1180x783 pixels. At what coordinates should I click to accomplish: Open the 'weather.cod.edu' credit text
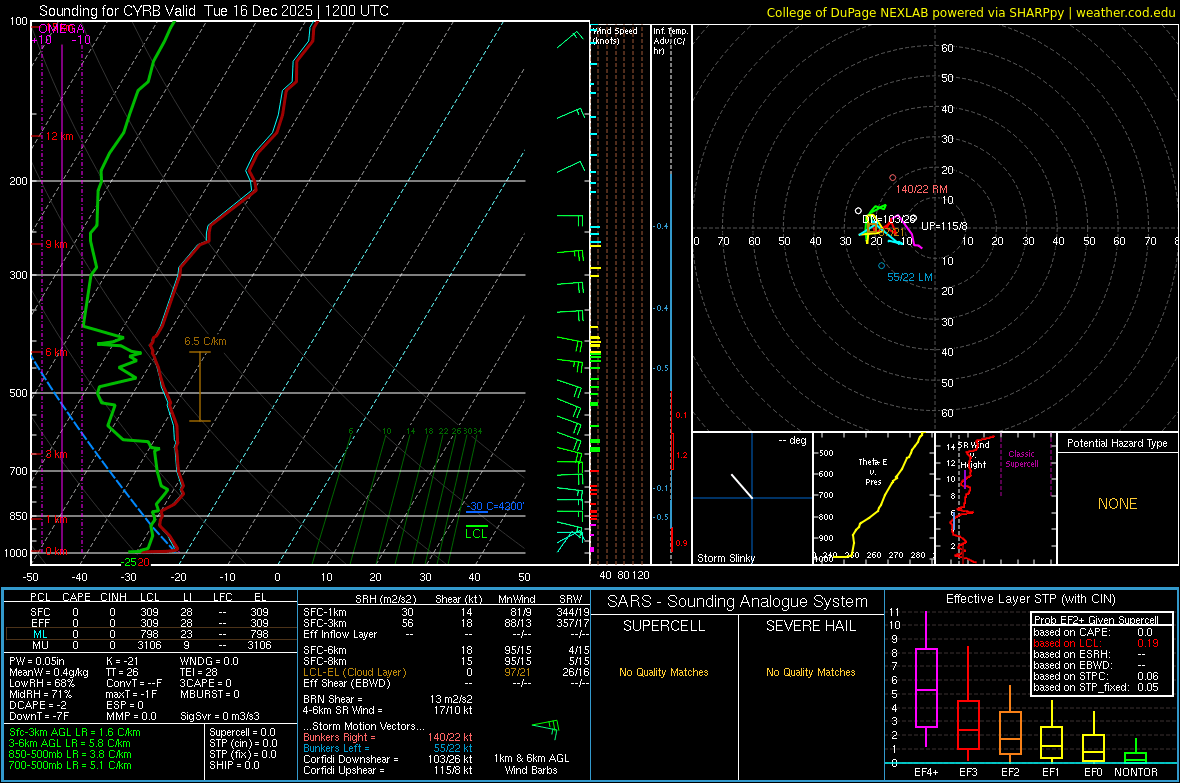click(1125, 12)
